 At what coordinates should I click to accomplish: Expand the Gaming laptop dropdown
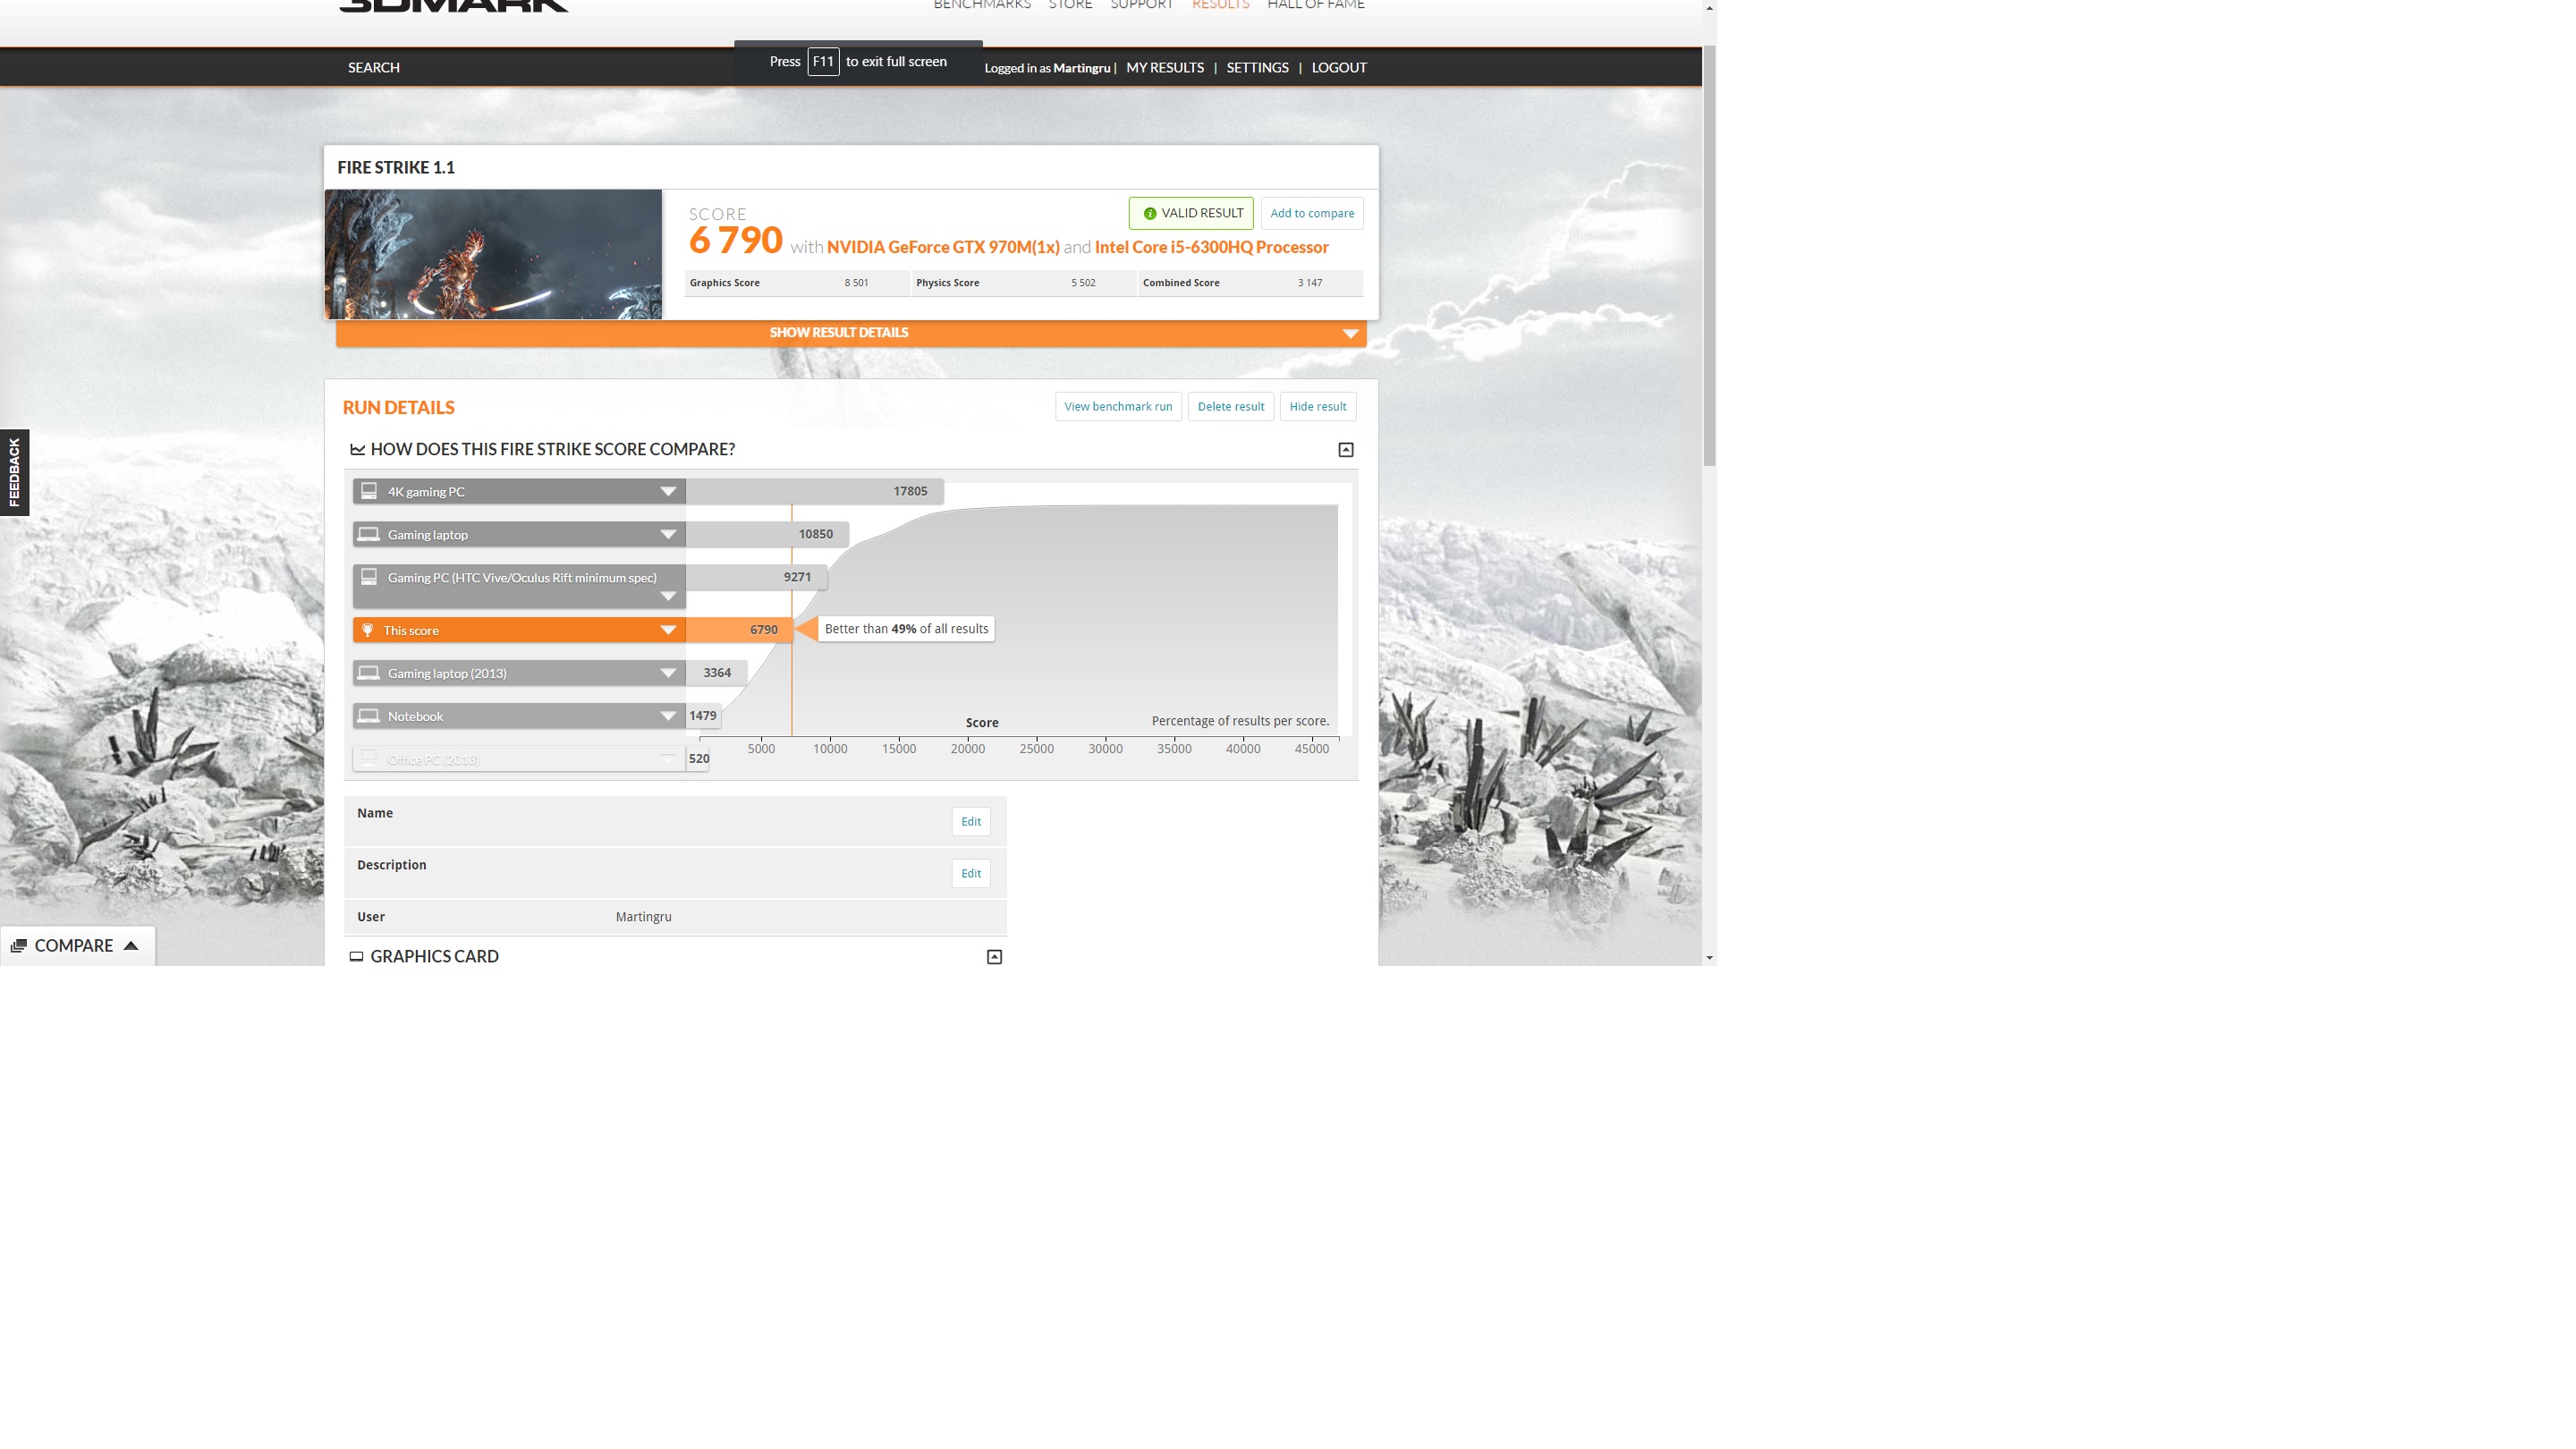[668, 535]
